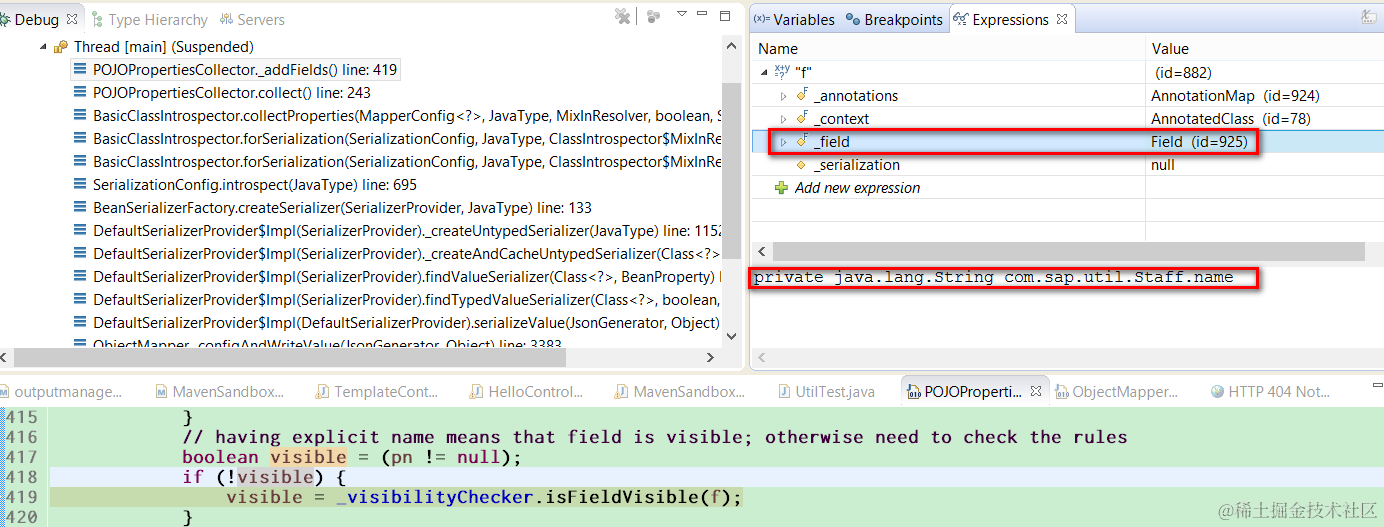Open the Variables tab
This screenshot has height=527, width=1384.
pos(794,20)
